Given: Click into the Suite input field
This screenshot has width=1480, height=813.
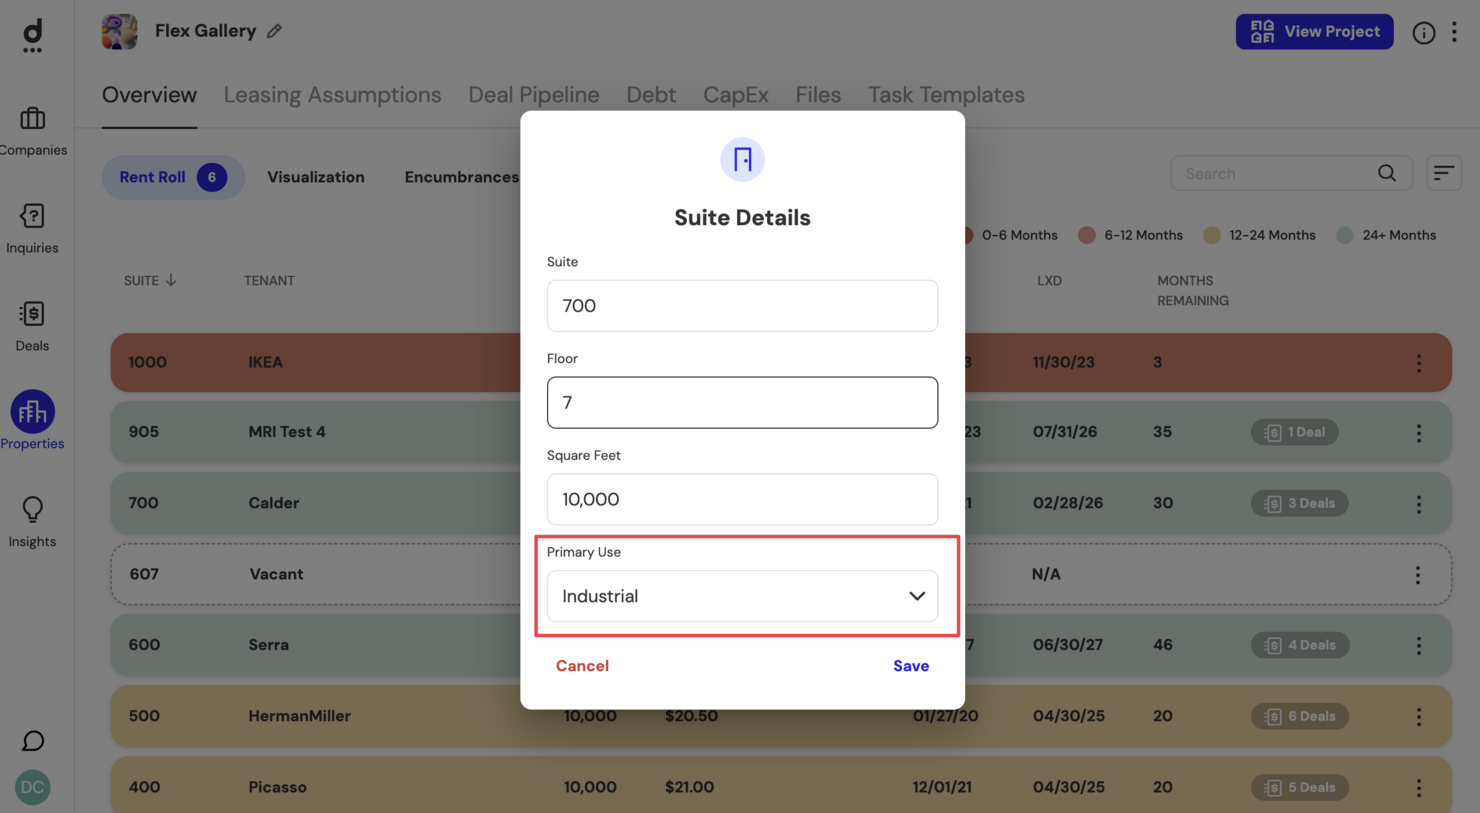Looking at the screenshot, I should coord(742,306).
